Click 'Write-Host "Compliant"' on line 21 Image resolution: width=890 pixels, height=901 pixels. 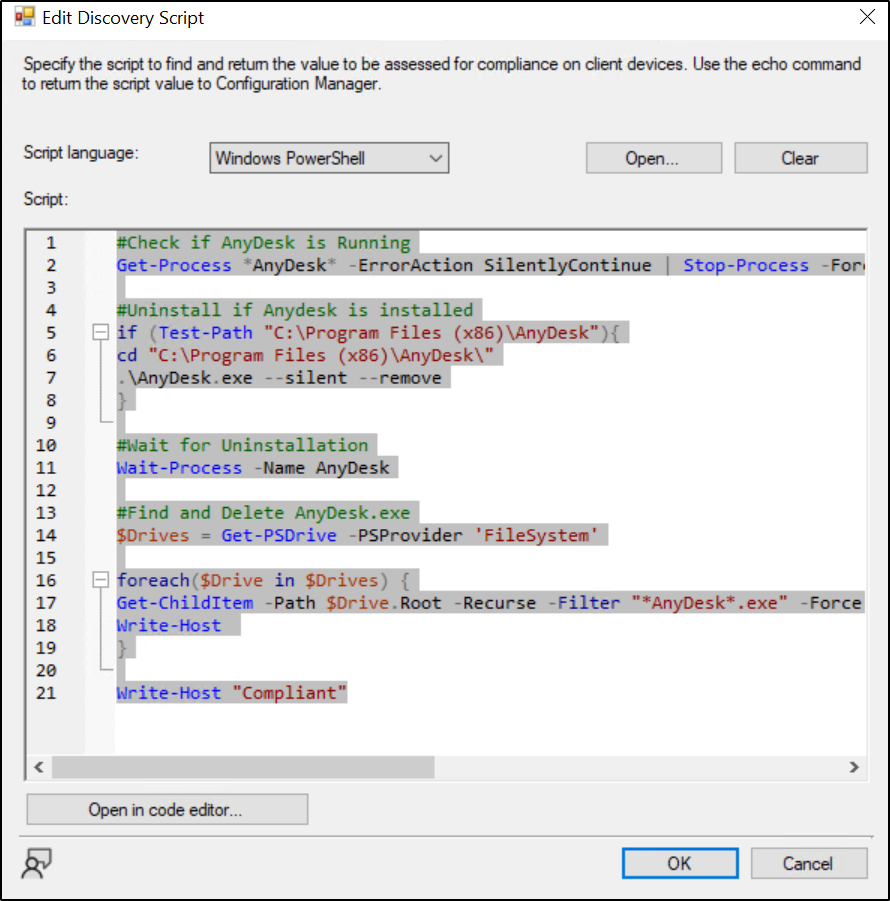tap(232, 692)
